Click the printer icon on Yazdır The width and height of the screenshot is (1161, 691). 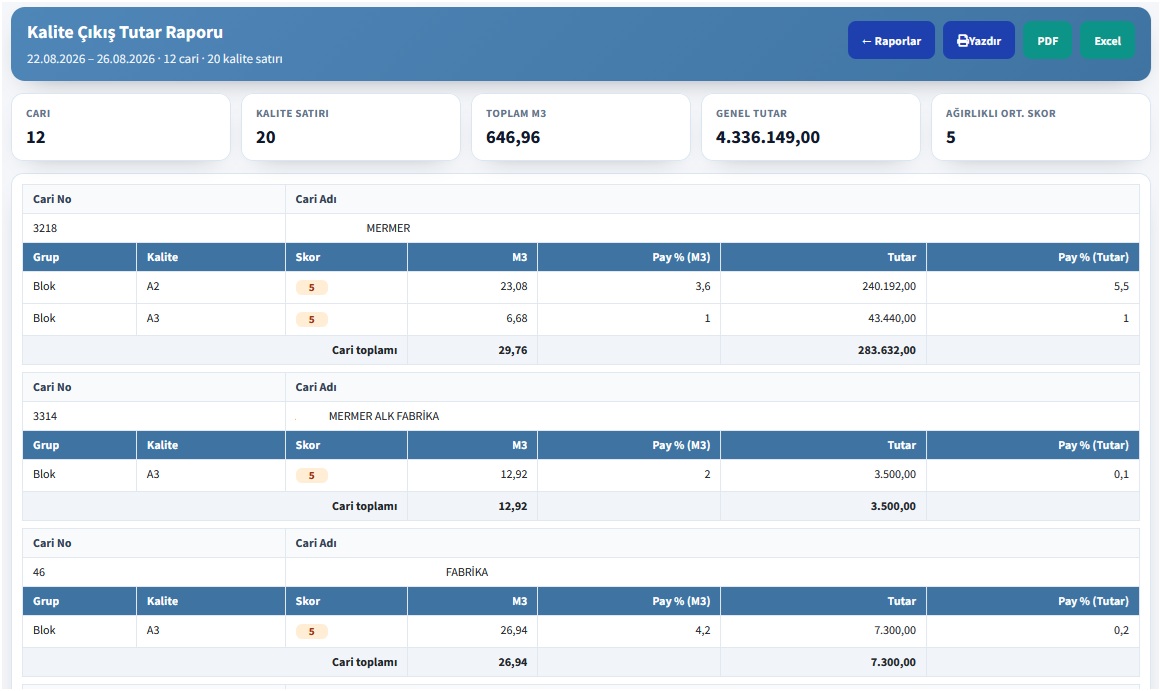pyautogui.click(x=963, y=41)
